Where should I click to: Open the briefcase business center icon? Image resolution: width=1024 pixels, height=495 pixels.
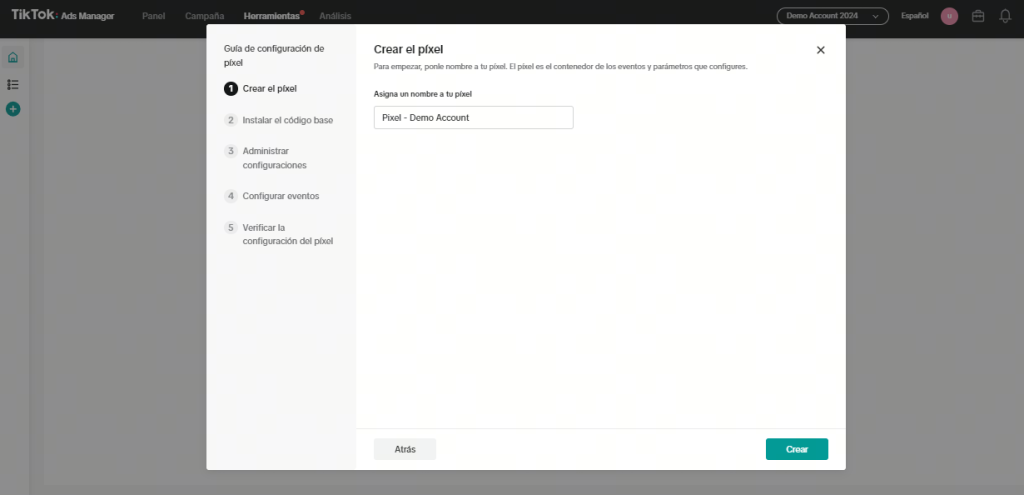tap(978, 16)
